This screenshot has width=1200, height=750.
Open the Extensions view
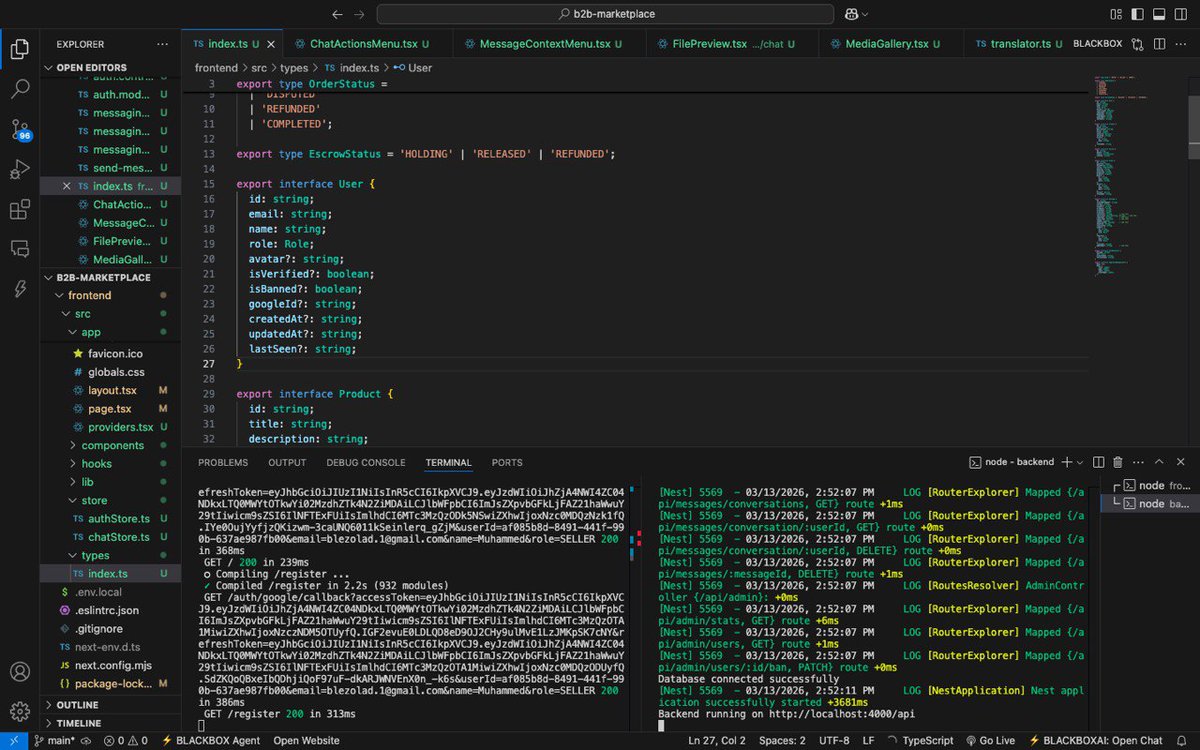(x=19, y=209)
